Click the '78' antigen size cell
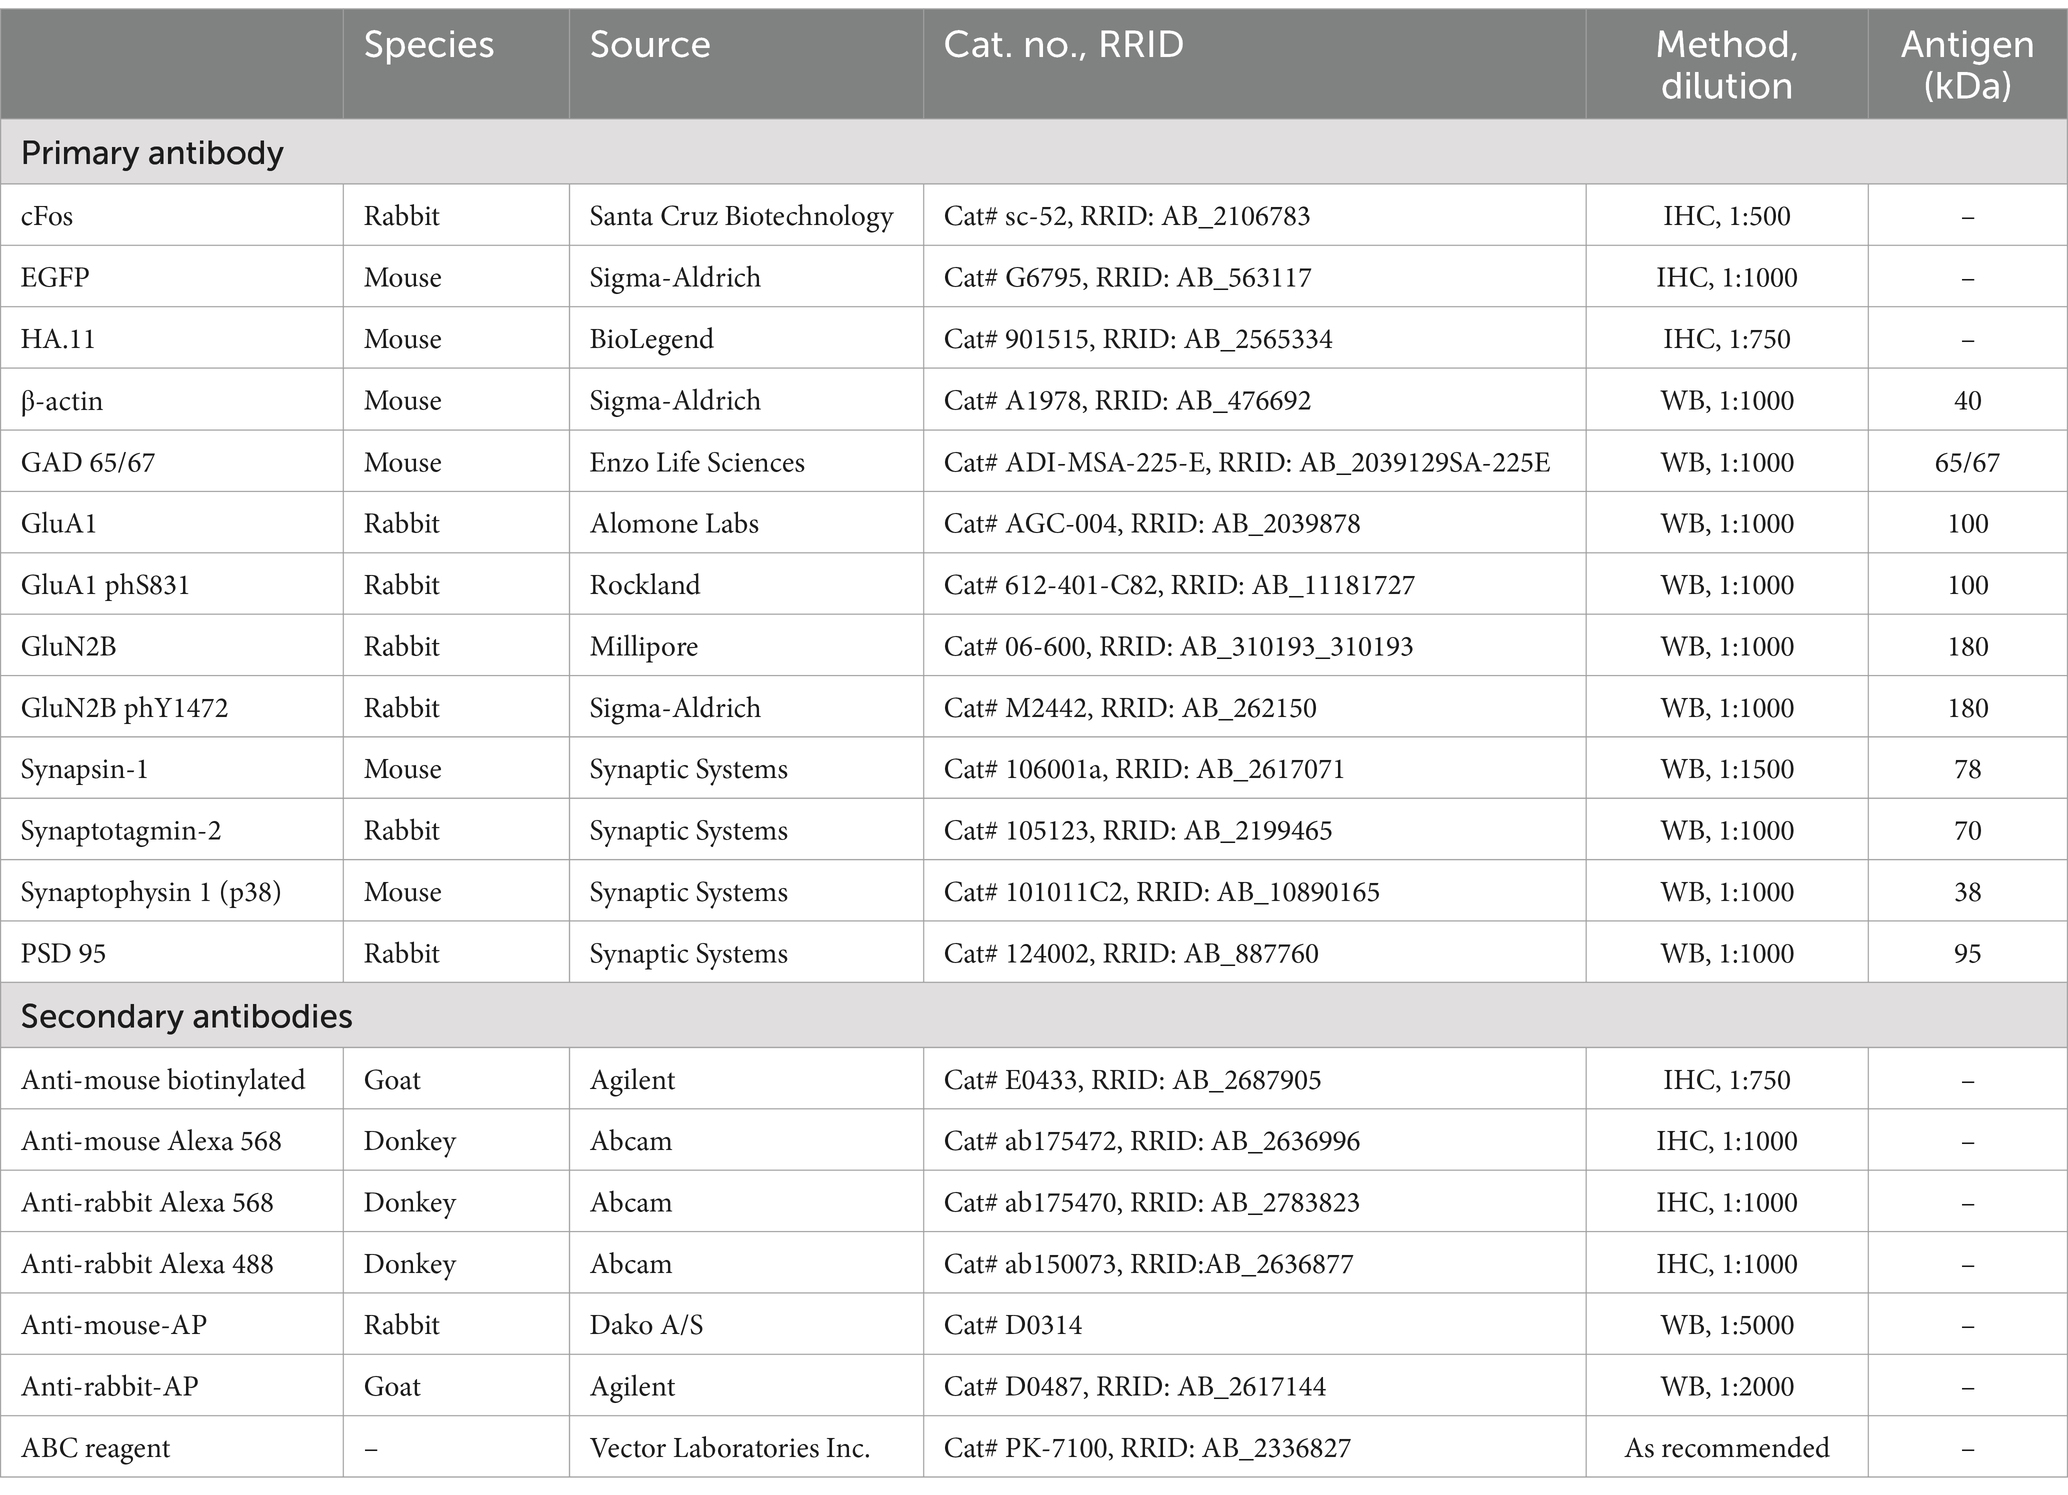Image resolution: width=2068 pixels, height=1495 pixels. (1968, 769)
